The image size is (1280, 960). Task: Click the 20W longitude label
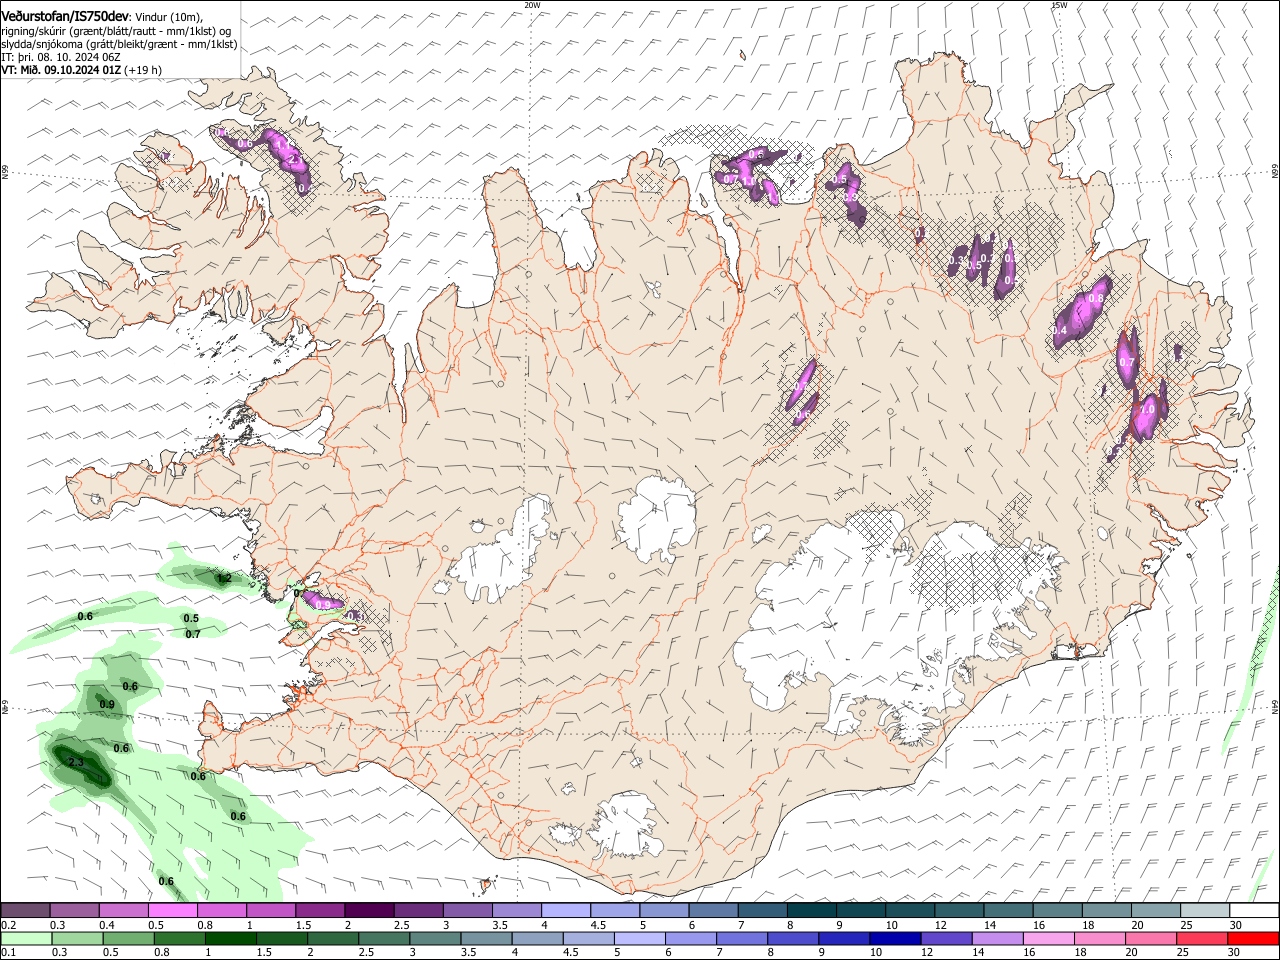532,5
